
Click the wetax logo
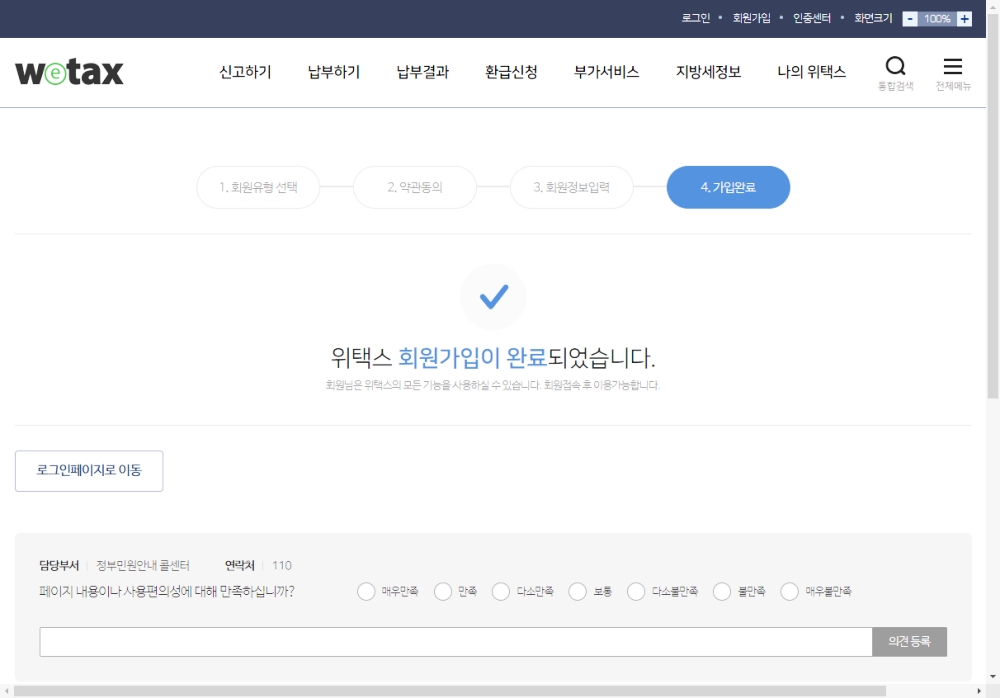pyautogui.click(x=69, y=72)
